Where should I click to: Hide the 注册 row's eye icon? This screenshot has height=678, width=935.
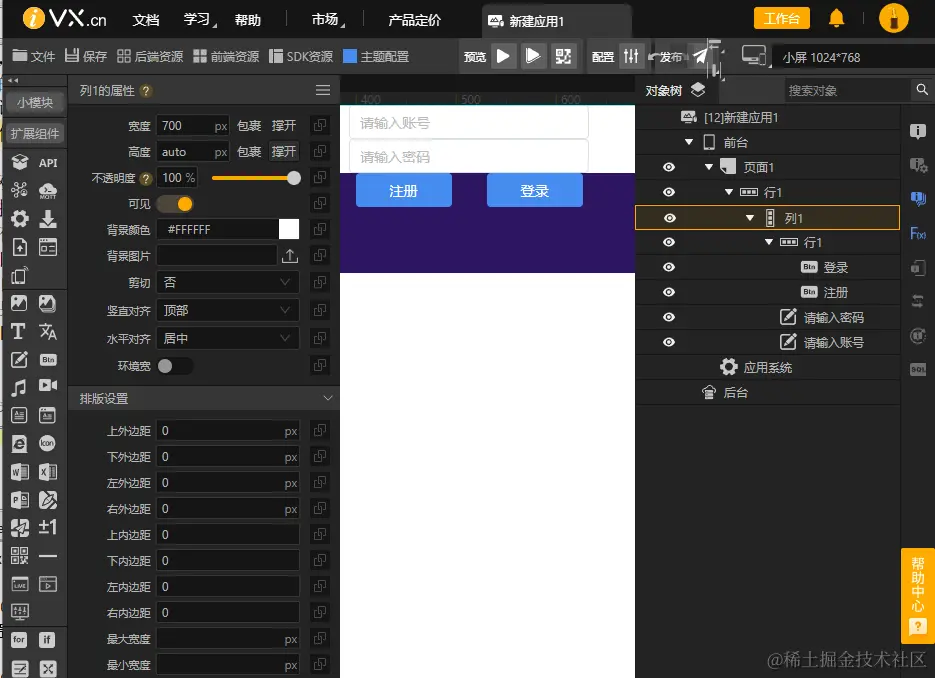pyautogui.click(x=669, y=292)
